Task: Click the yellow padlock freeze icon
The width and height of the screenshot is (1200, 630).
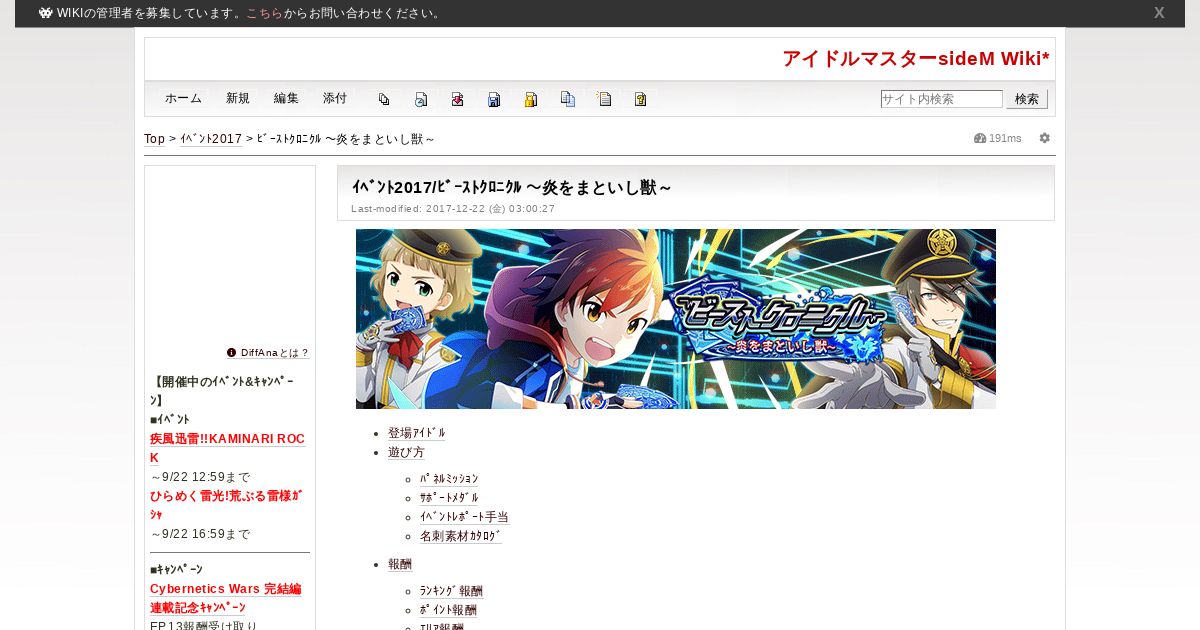Action: 531,99
